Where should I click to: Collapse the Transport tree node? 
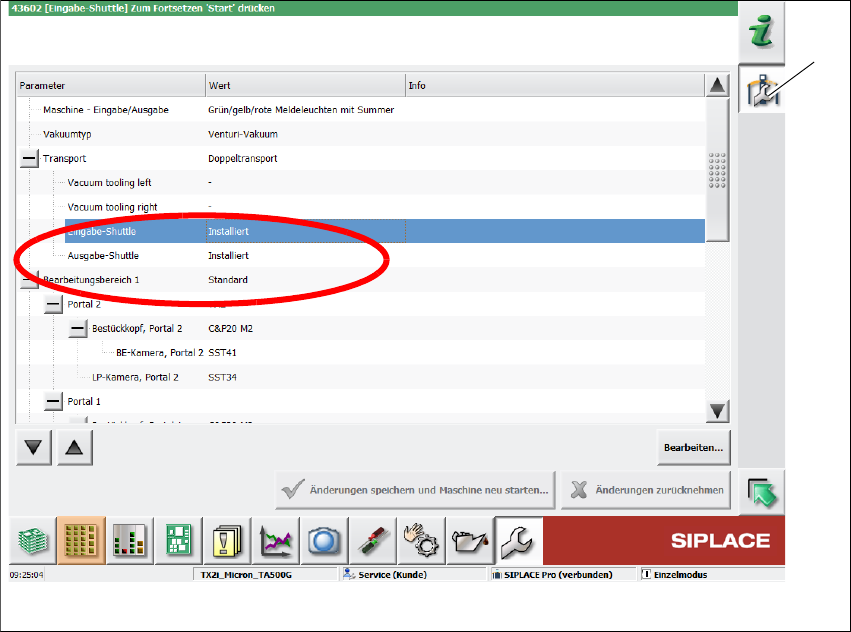29,159
